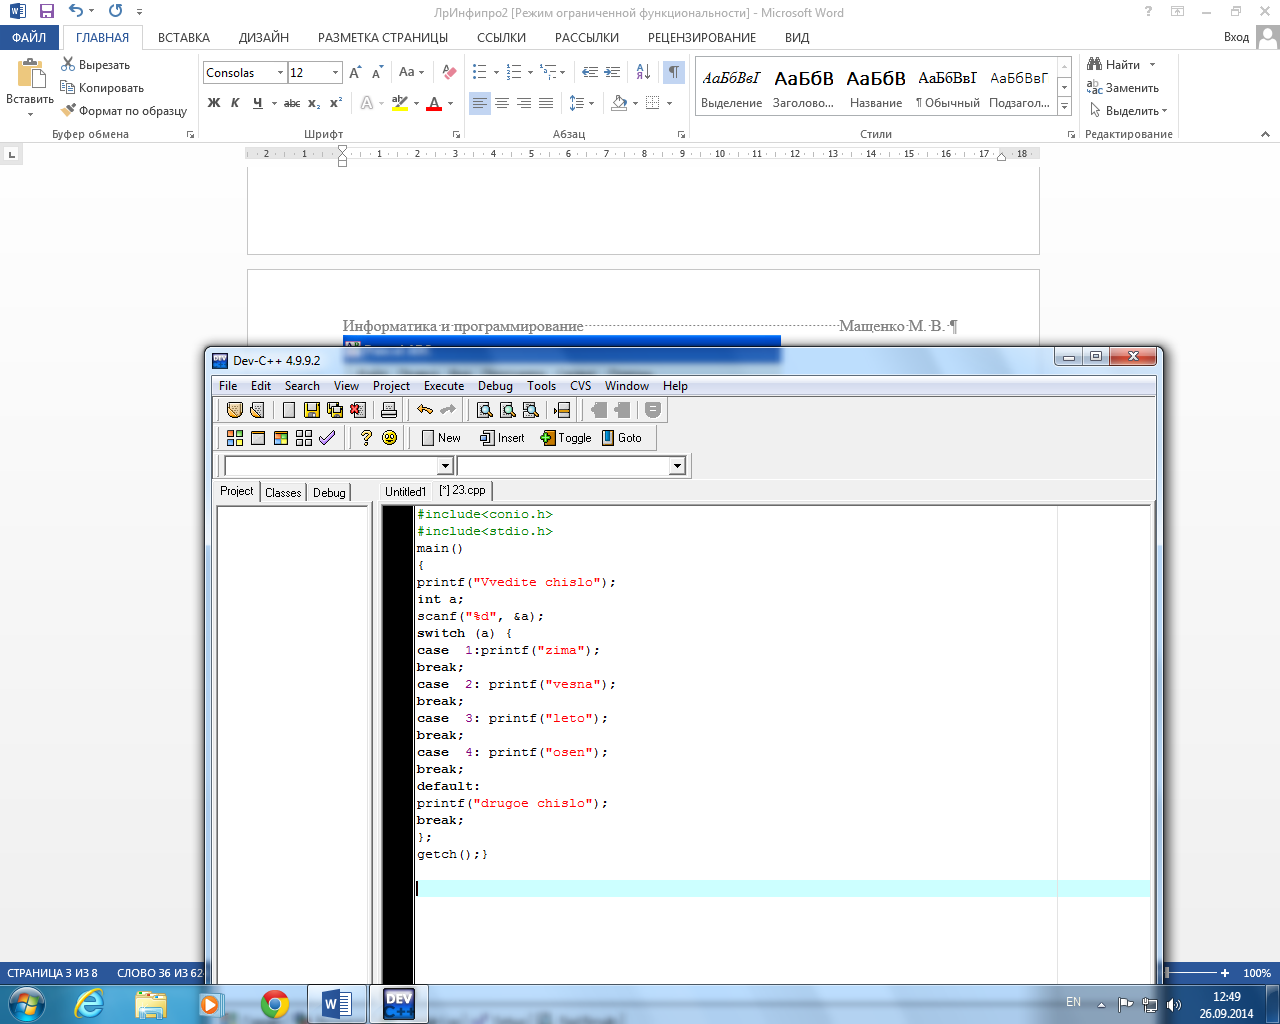This screenshot has width=1280, height=1024.
Task: Toggle underline Ч formatting
Action: (257, 103)
